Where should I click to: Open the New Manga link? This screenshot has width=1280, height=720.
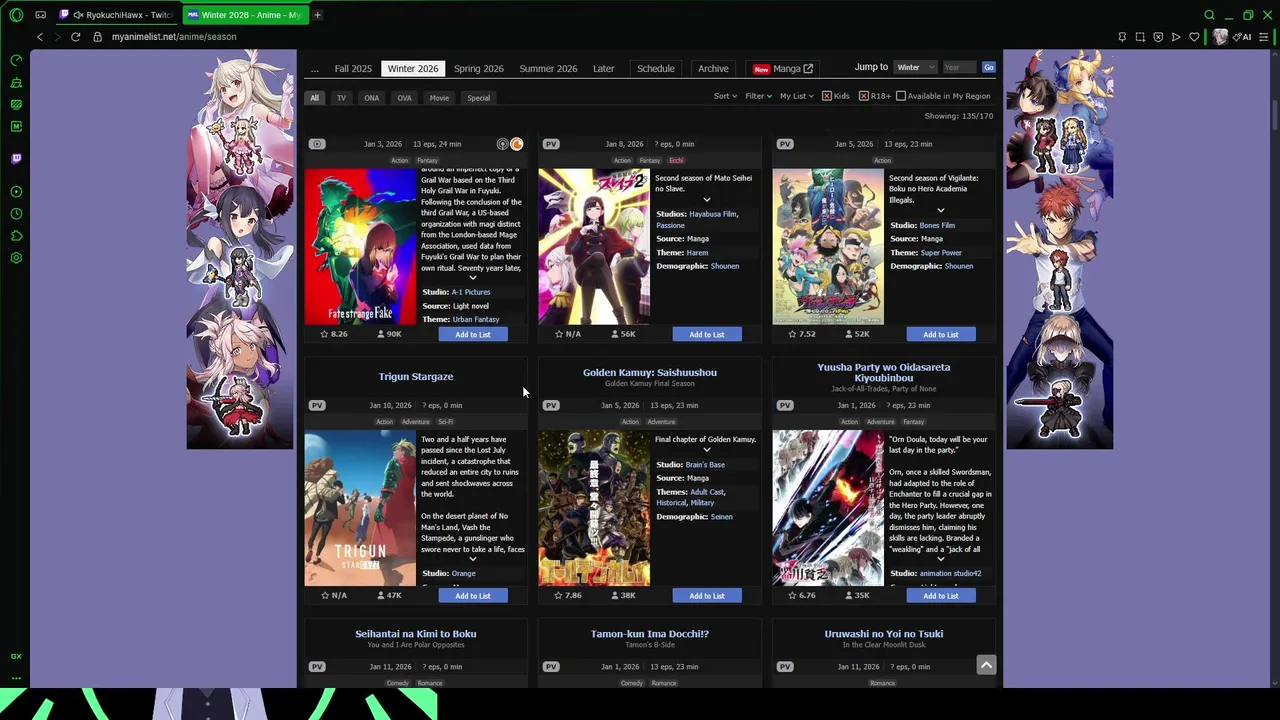click(783, 69)
